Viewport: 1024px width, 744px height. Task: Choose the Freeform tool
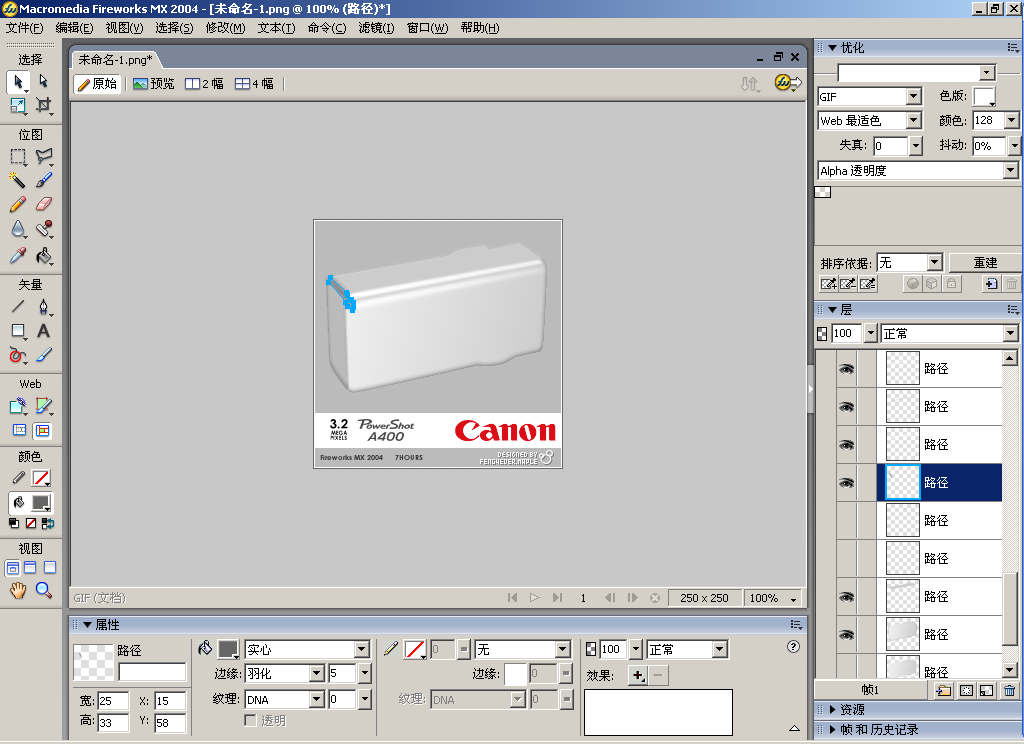[18, 355]
